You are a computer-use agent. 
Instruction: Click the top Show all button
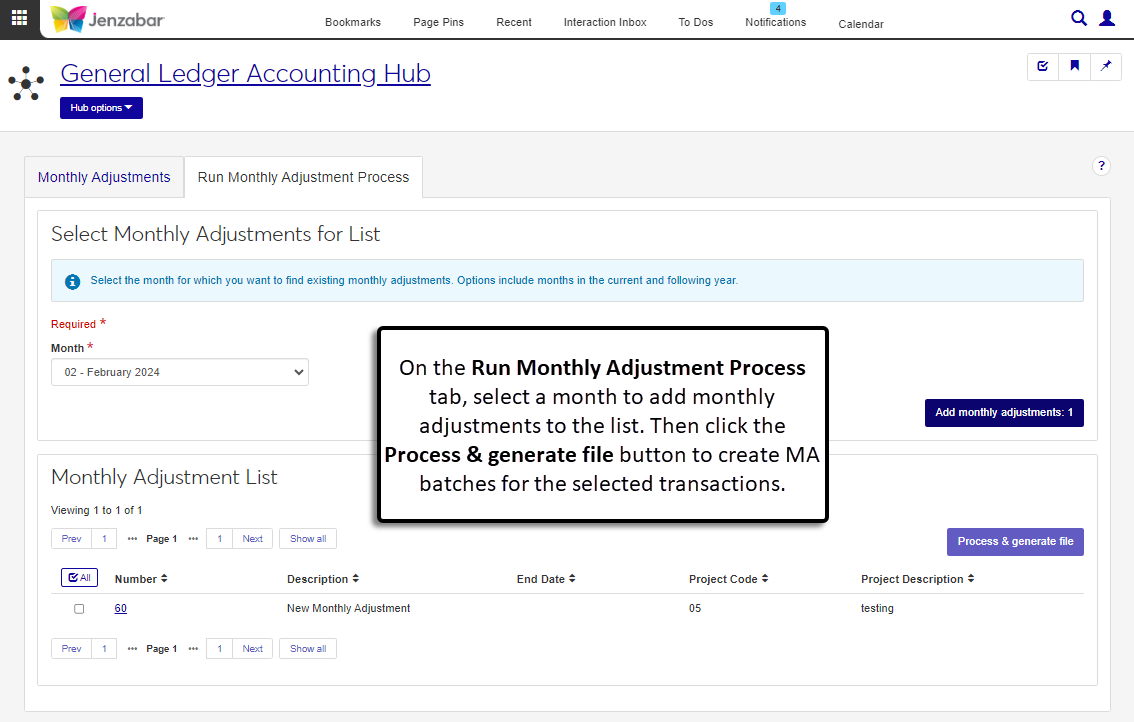coord(308,539)
